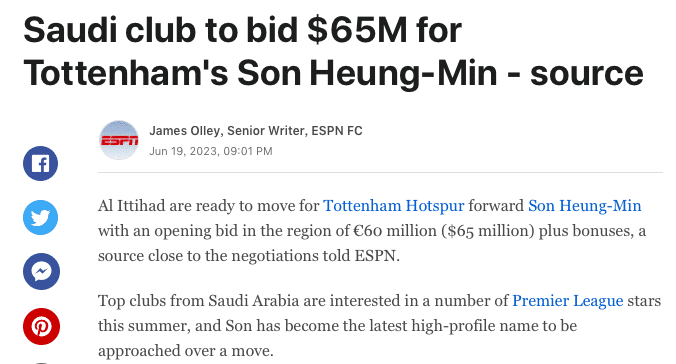Share the article via Twitter bird icon
Screen dimensions: 676x364
41,217
